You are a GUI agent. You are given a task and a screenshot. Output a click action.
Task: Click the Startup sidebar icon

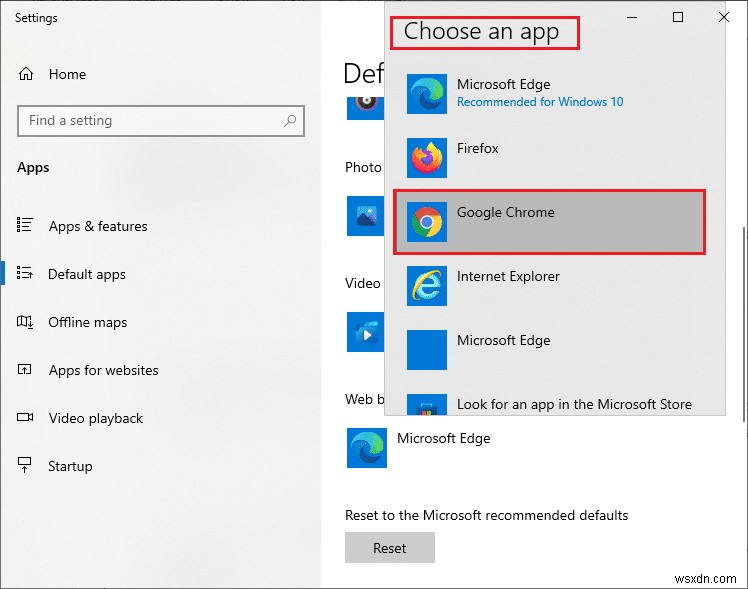coord(25,465)
